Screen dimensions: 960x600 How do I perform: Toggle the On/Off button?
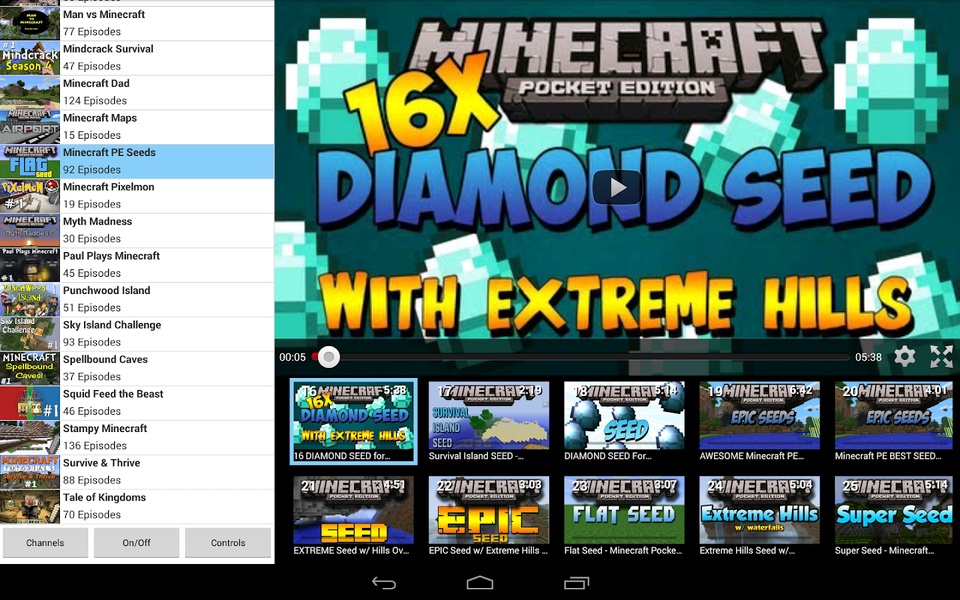pyautogui.click(x=137, y=542)
